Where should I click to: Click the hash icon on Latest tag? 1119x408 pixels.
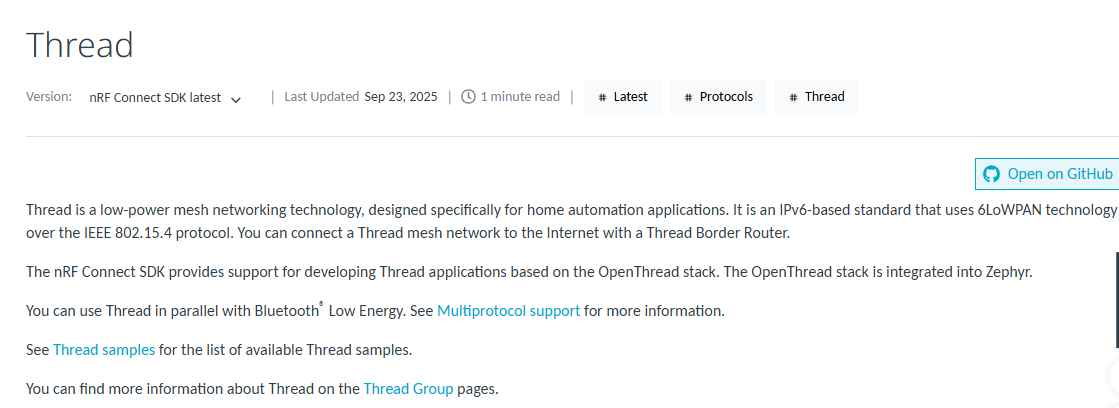[602, 97]
